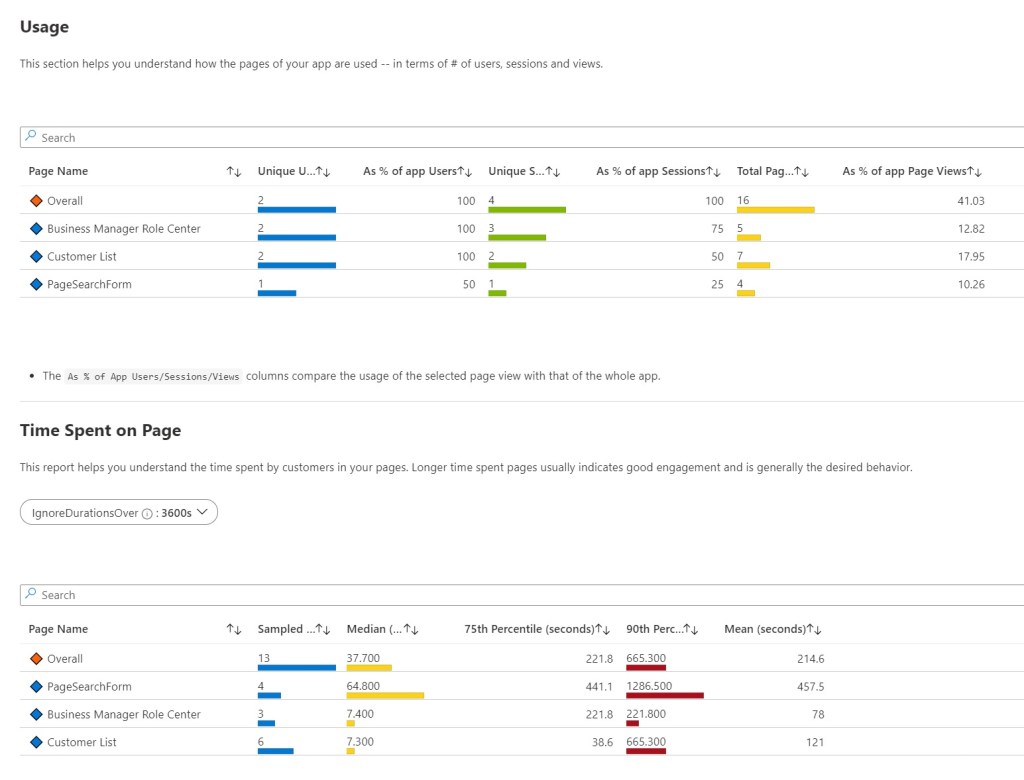Open the IgnoreDurationsOver 3600s dropdown
The image size is (1024, 780).
[119, 512]
